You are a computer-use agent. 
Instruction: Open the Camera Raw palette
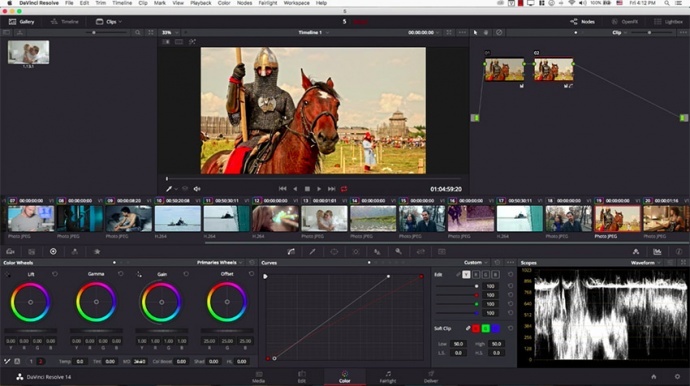[x=11, y=251]
